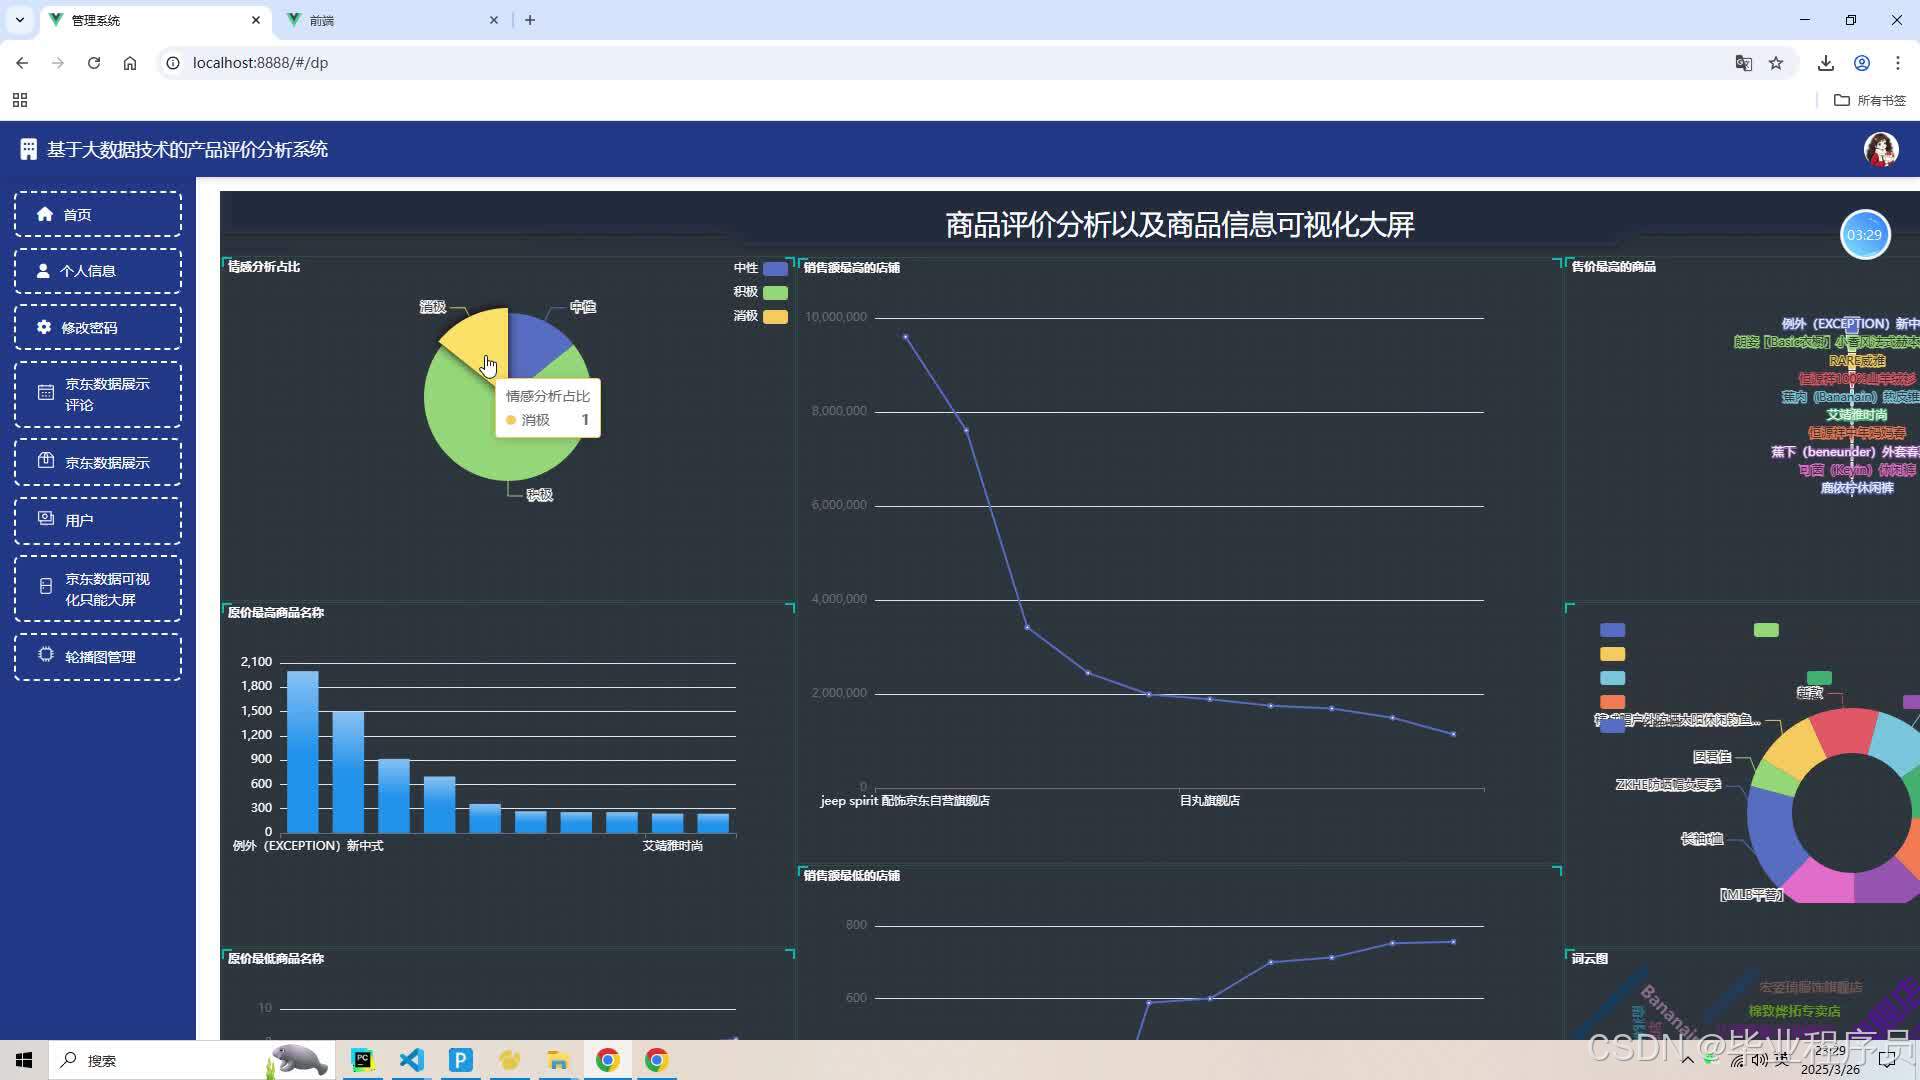The height and width of the screenshot is (1080, 1920).
Task: Bookmark this page with the star
Action: [1776, 63]
